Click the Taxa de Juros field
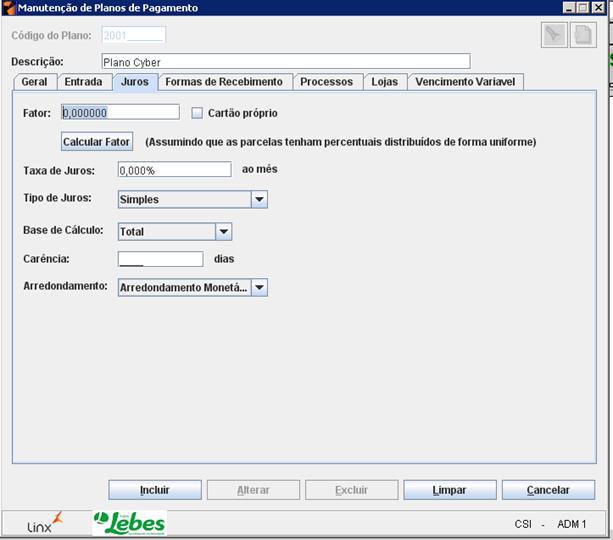This screenshot has width=613, height=540. click(x=174, y=170)
